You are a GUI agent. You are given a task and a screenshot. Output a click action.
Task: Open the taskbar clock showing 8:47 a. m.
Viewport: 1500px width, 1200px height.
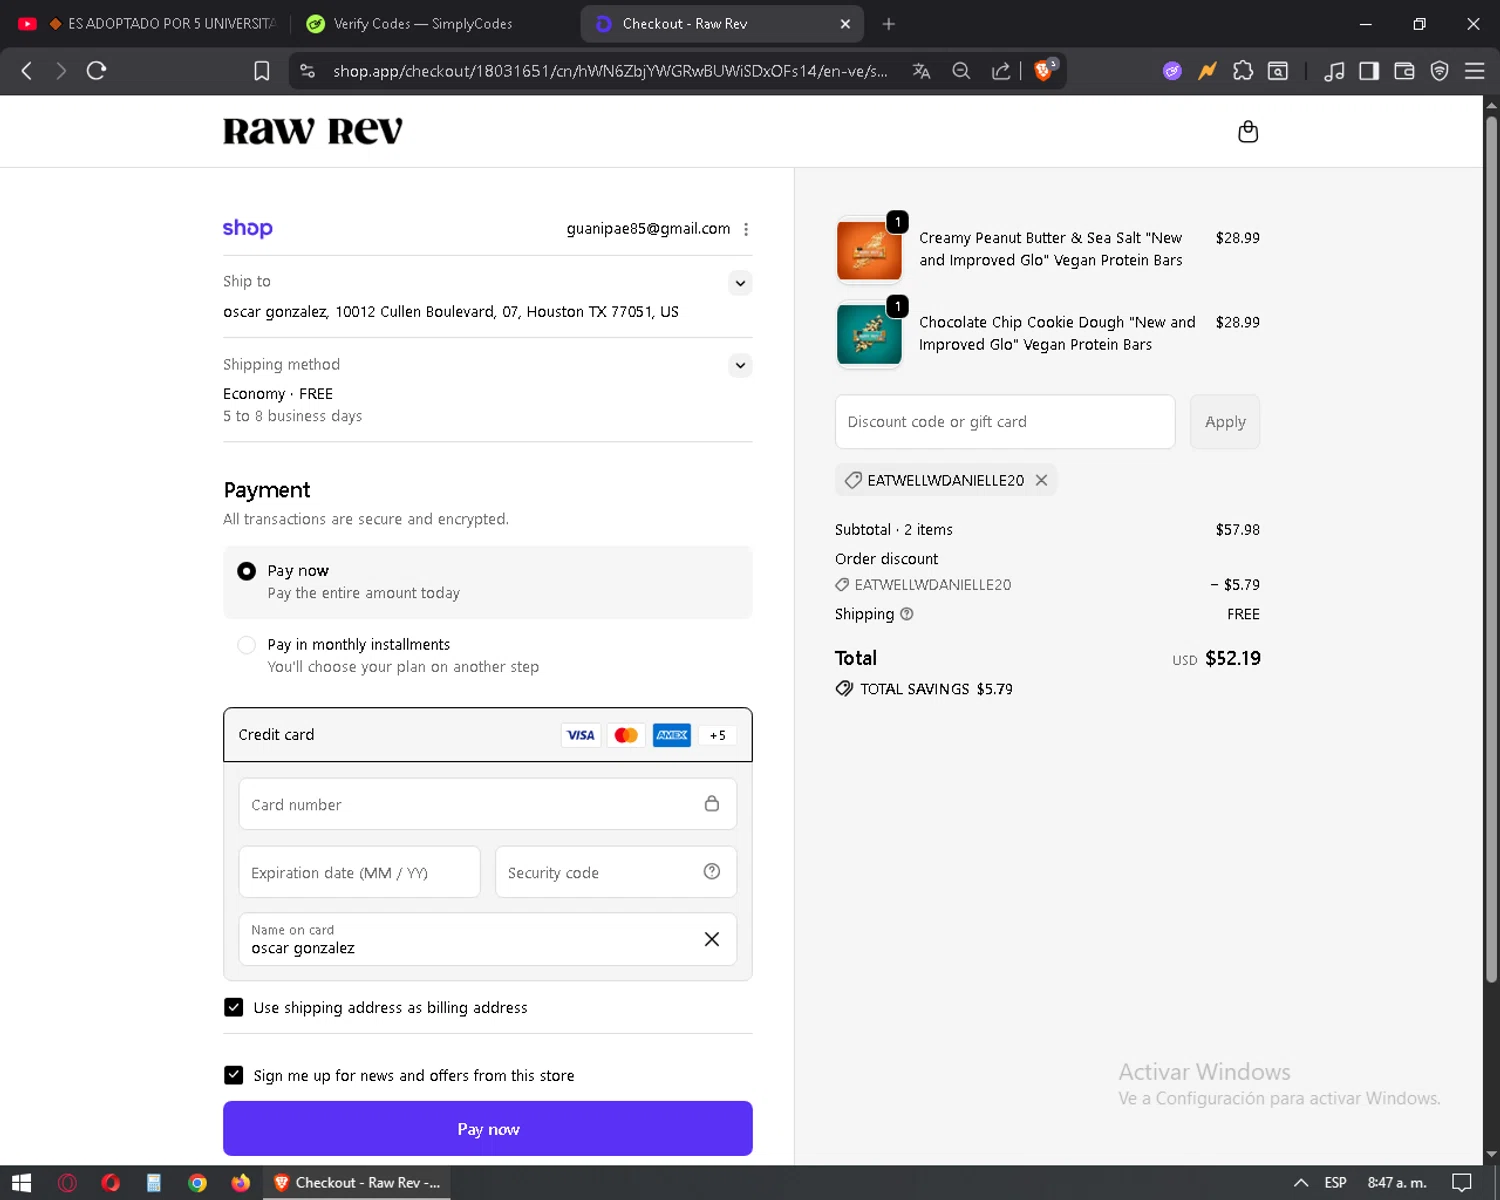(1397, 1183)
